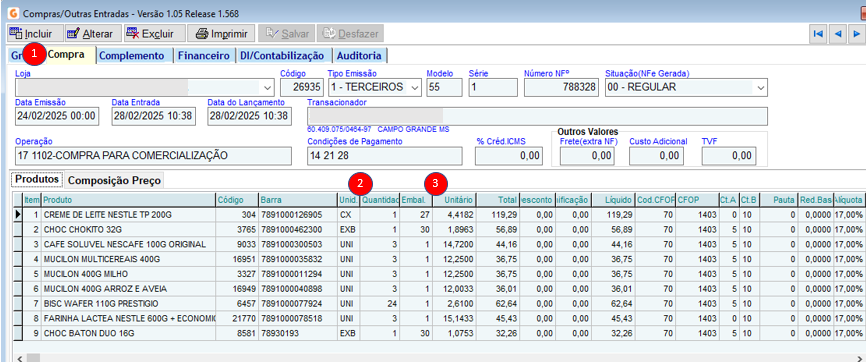Click the Alíquota column header
Viewport: 866px width, 362px height.
pos(849,200)
